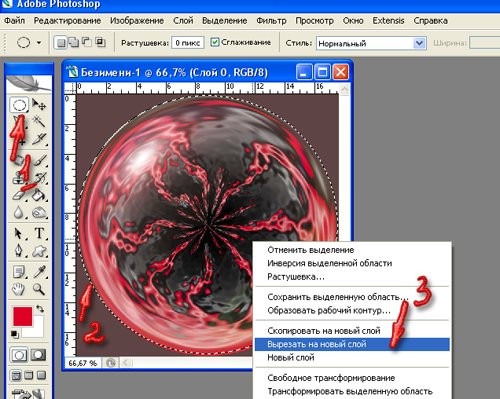The height and width of the screenshot is (399, 500).
Task: Open the Фильтр menu
Action: pyautogui.click(x=271, y=21)
